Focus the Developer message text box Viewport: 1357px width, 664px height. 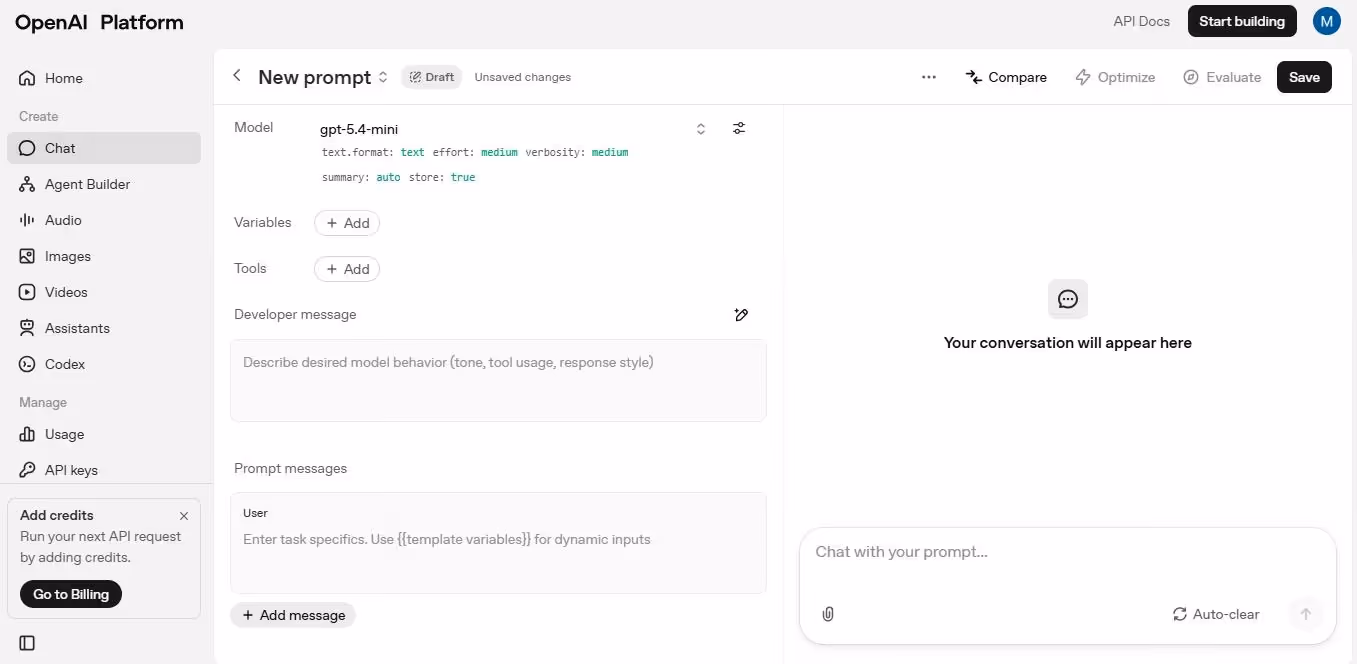pos(498,380)
